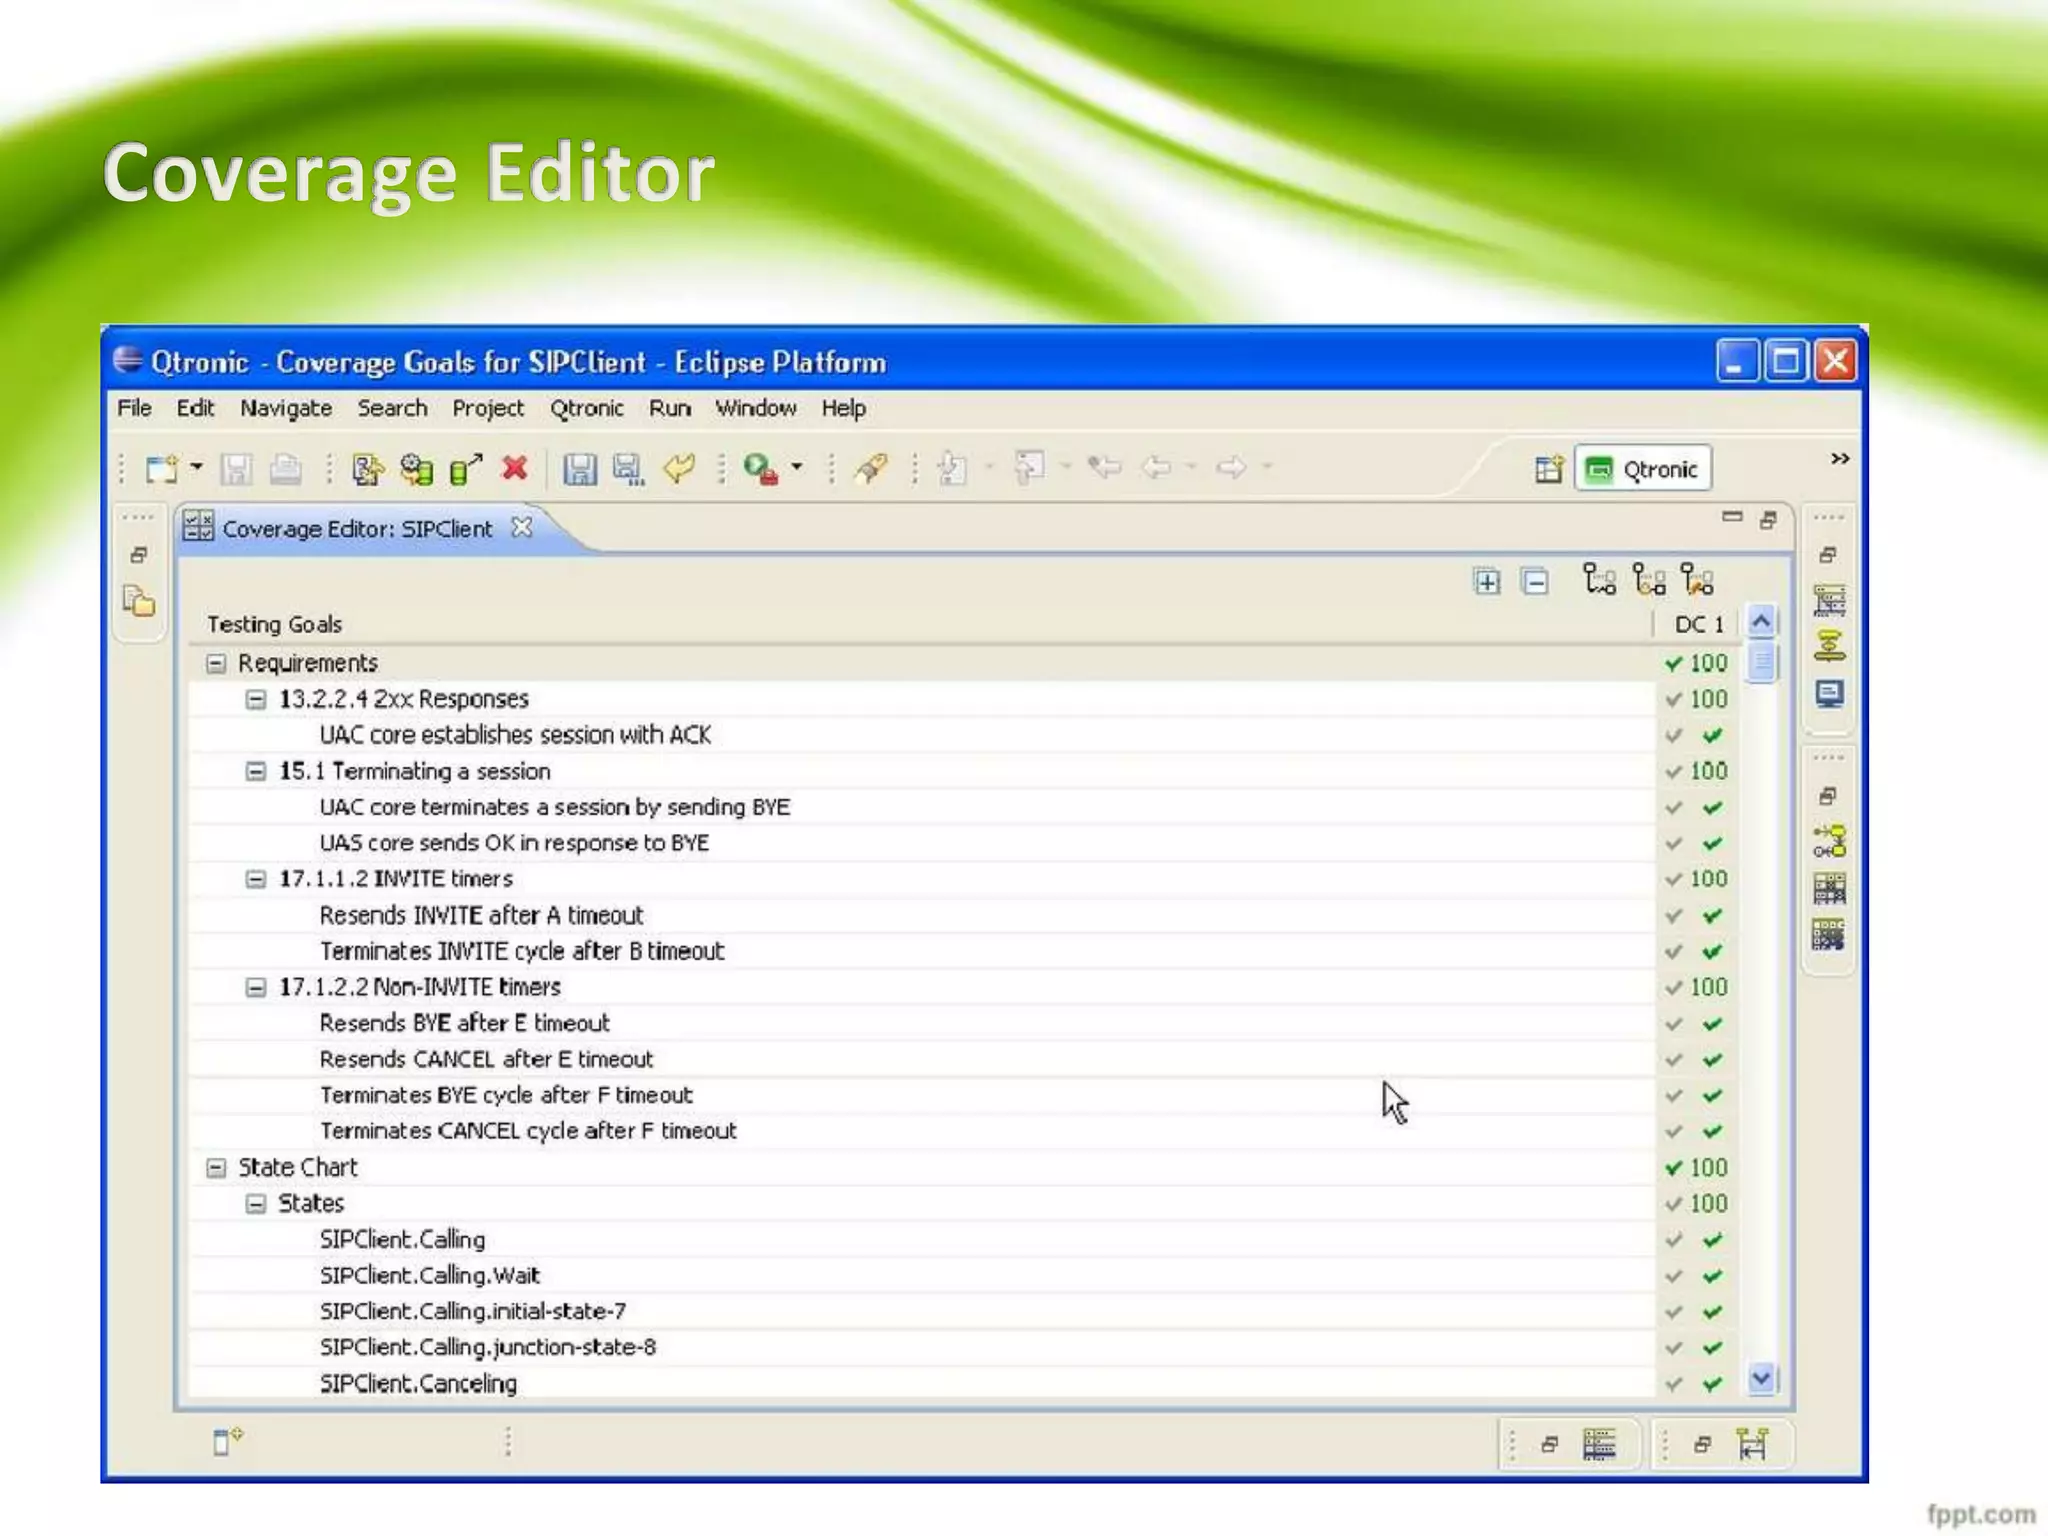Screen dimensions: 2048x1536
Task: Click the red X delete icon
Action: 514,468
